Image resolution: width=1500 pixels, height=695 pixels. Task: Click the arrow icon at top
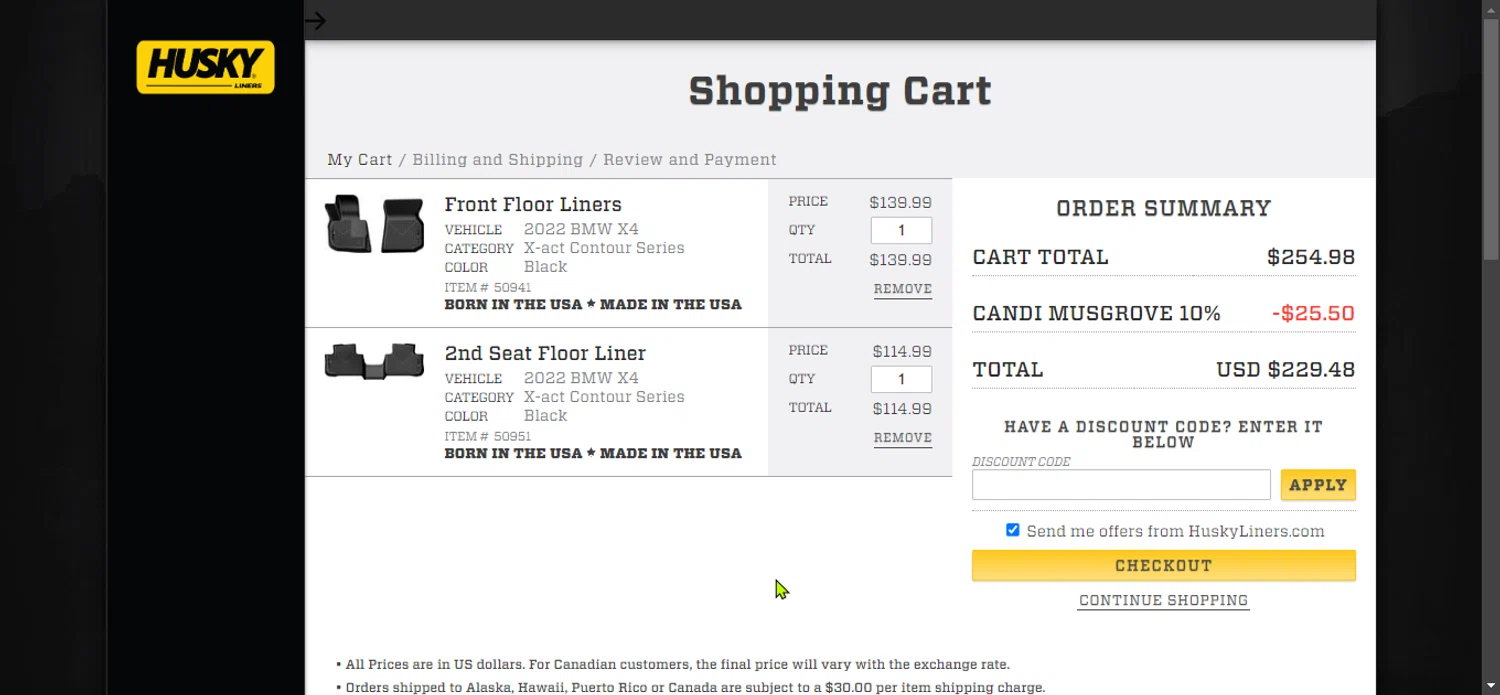pyautogui.click(x=316, y=21)
